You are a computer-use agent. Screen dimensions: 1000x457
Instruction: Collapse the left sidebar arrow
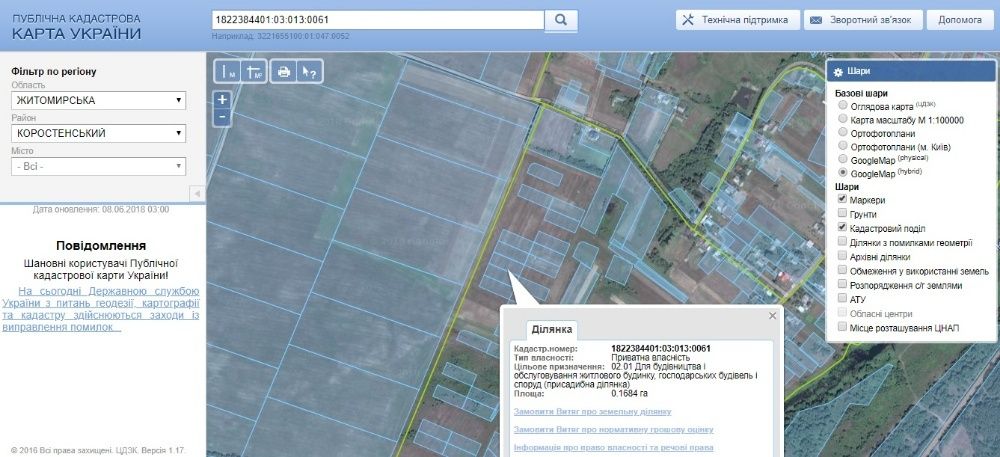coord(198,193)
